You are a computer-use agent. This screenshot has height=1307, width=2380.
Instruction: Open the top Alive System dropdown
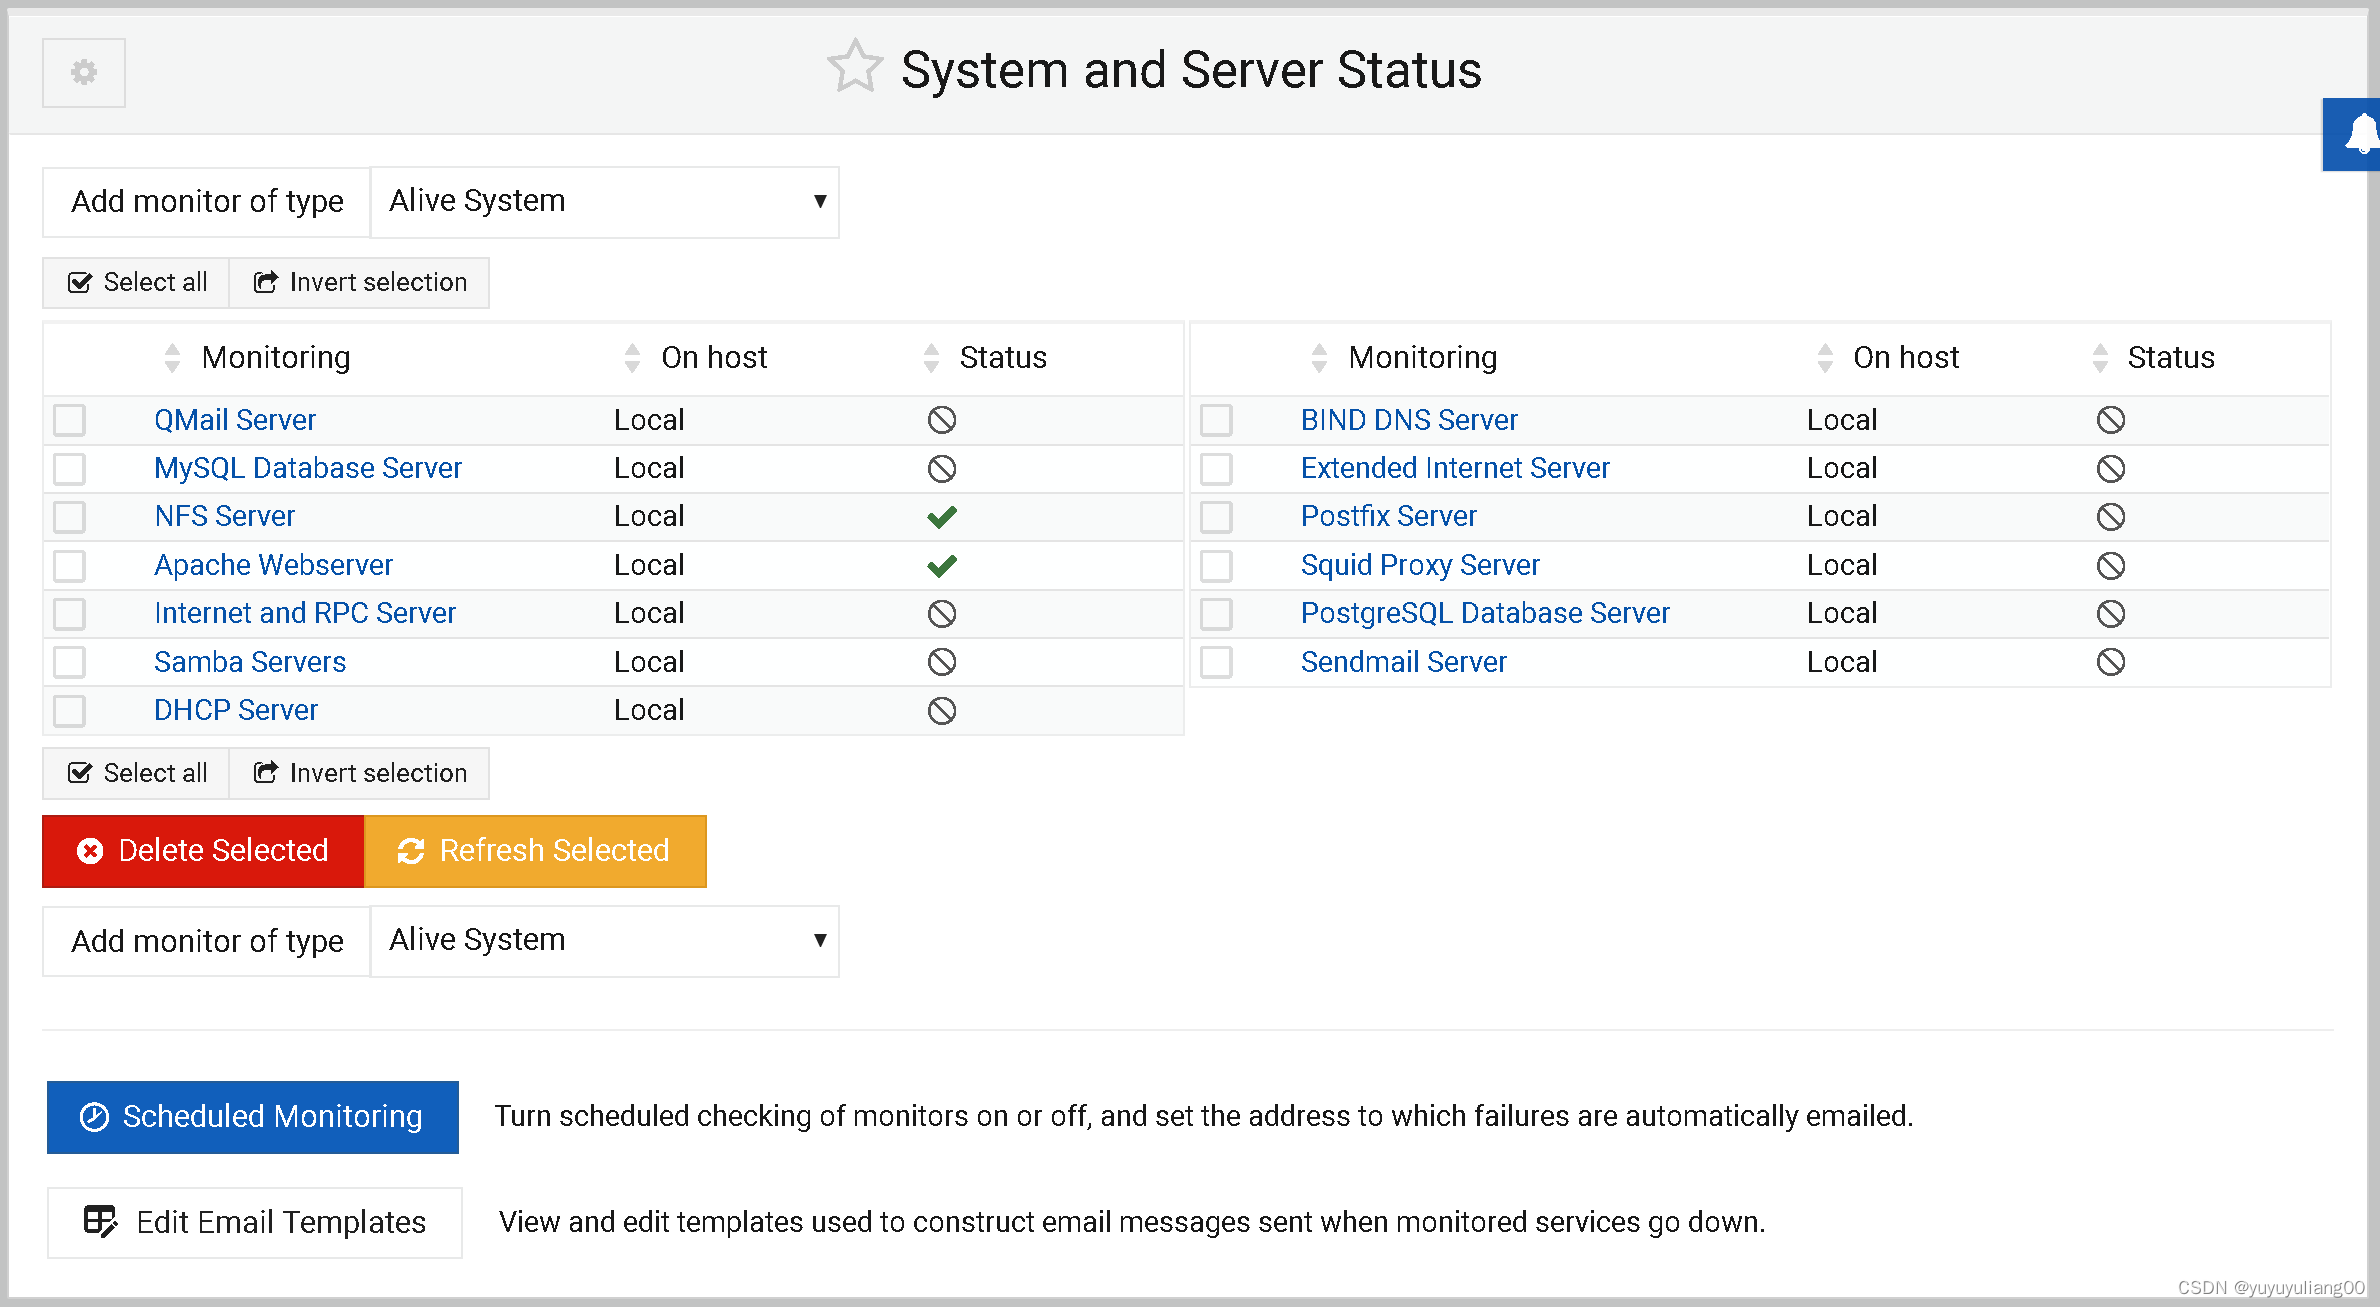click(604, 201)
